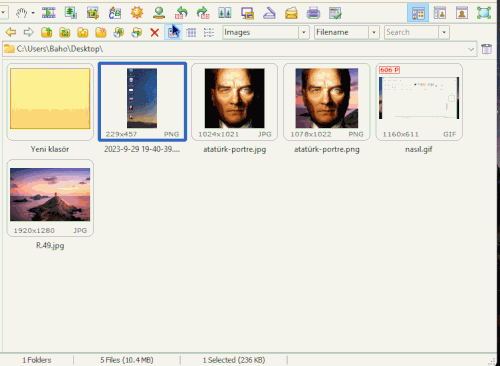Open the resize image tool
Image resolution: width=500 pixels, height=366 pixels.
tap(71, 13)
